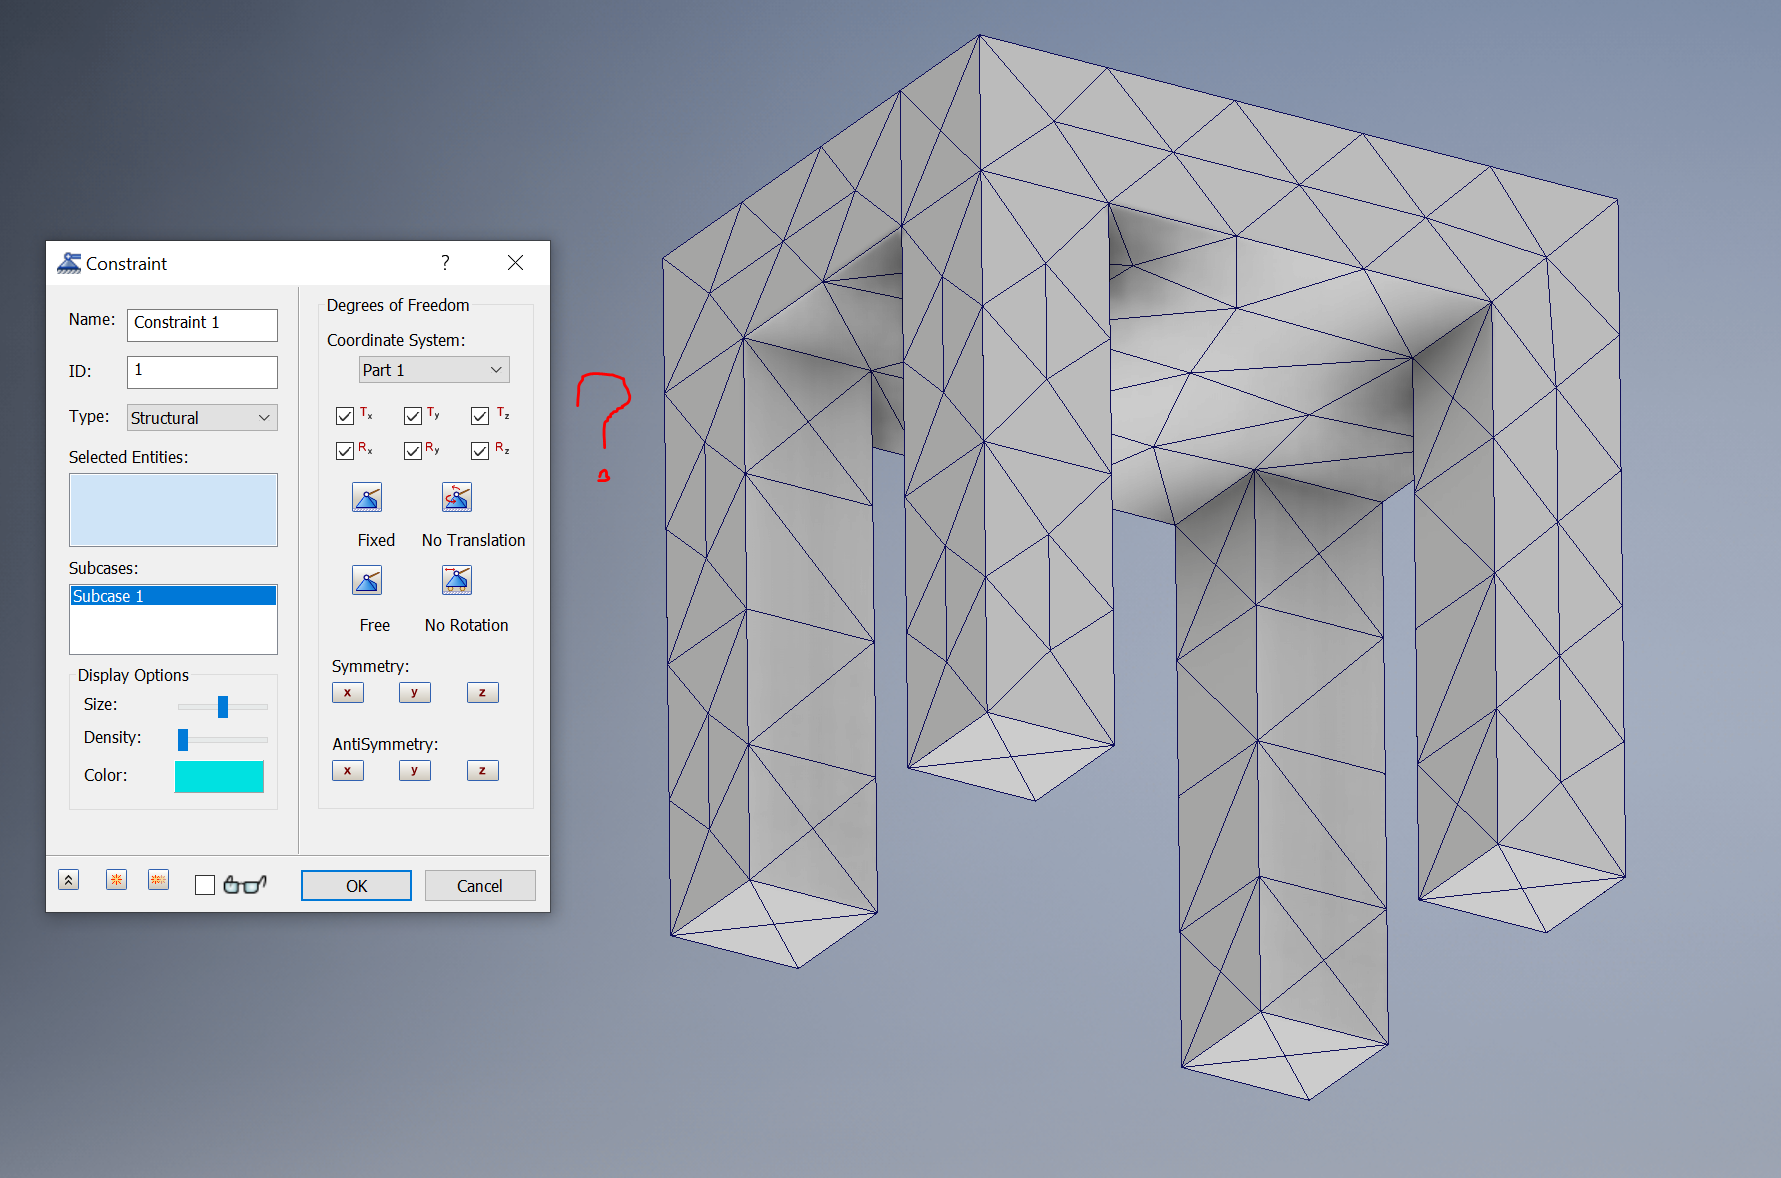Click the collapse dialog chevron icon
The image size is (1781, 1178).
[x=68, y=879]
